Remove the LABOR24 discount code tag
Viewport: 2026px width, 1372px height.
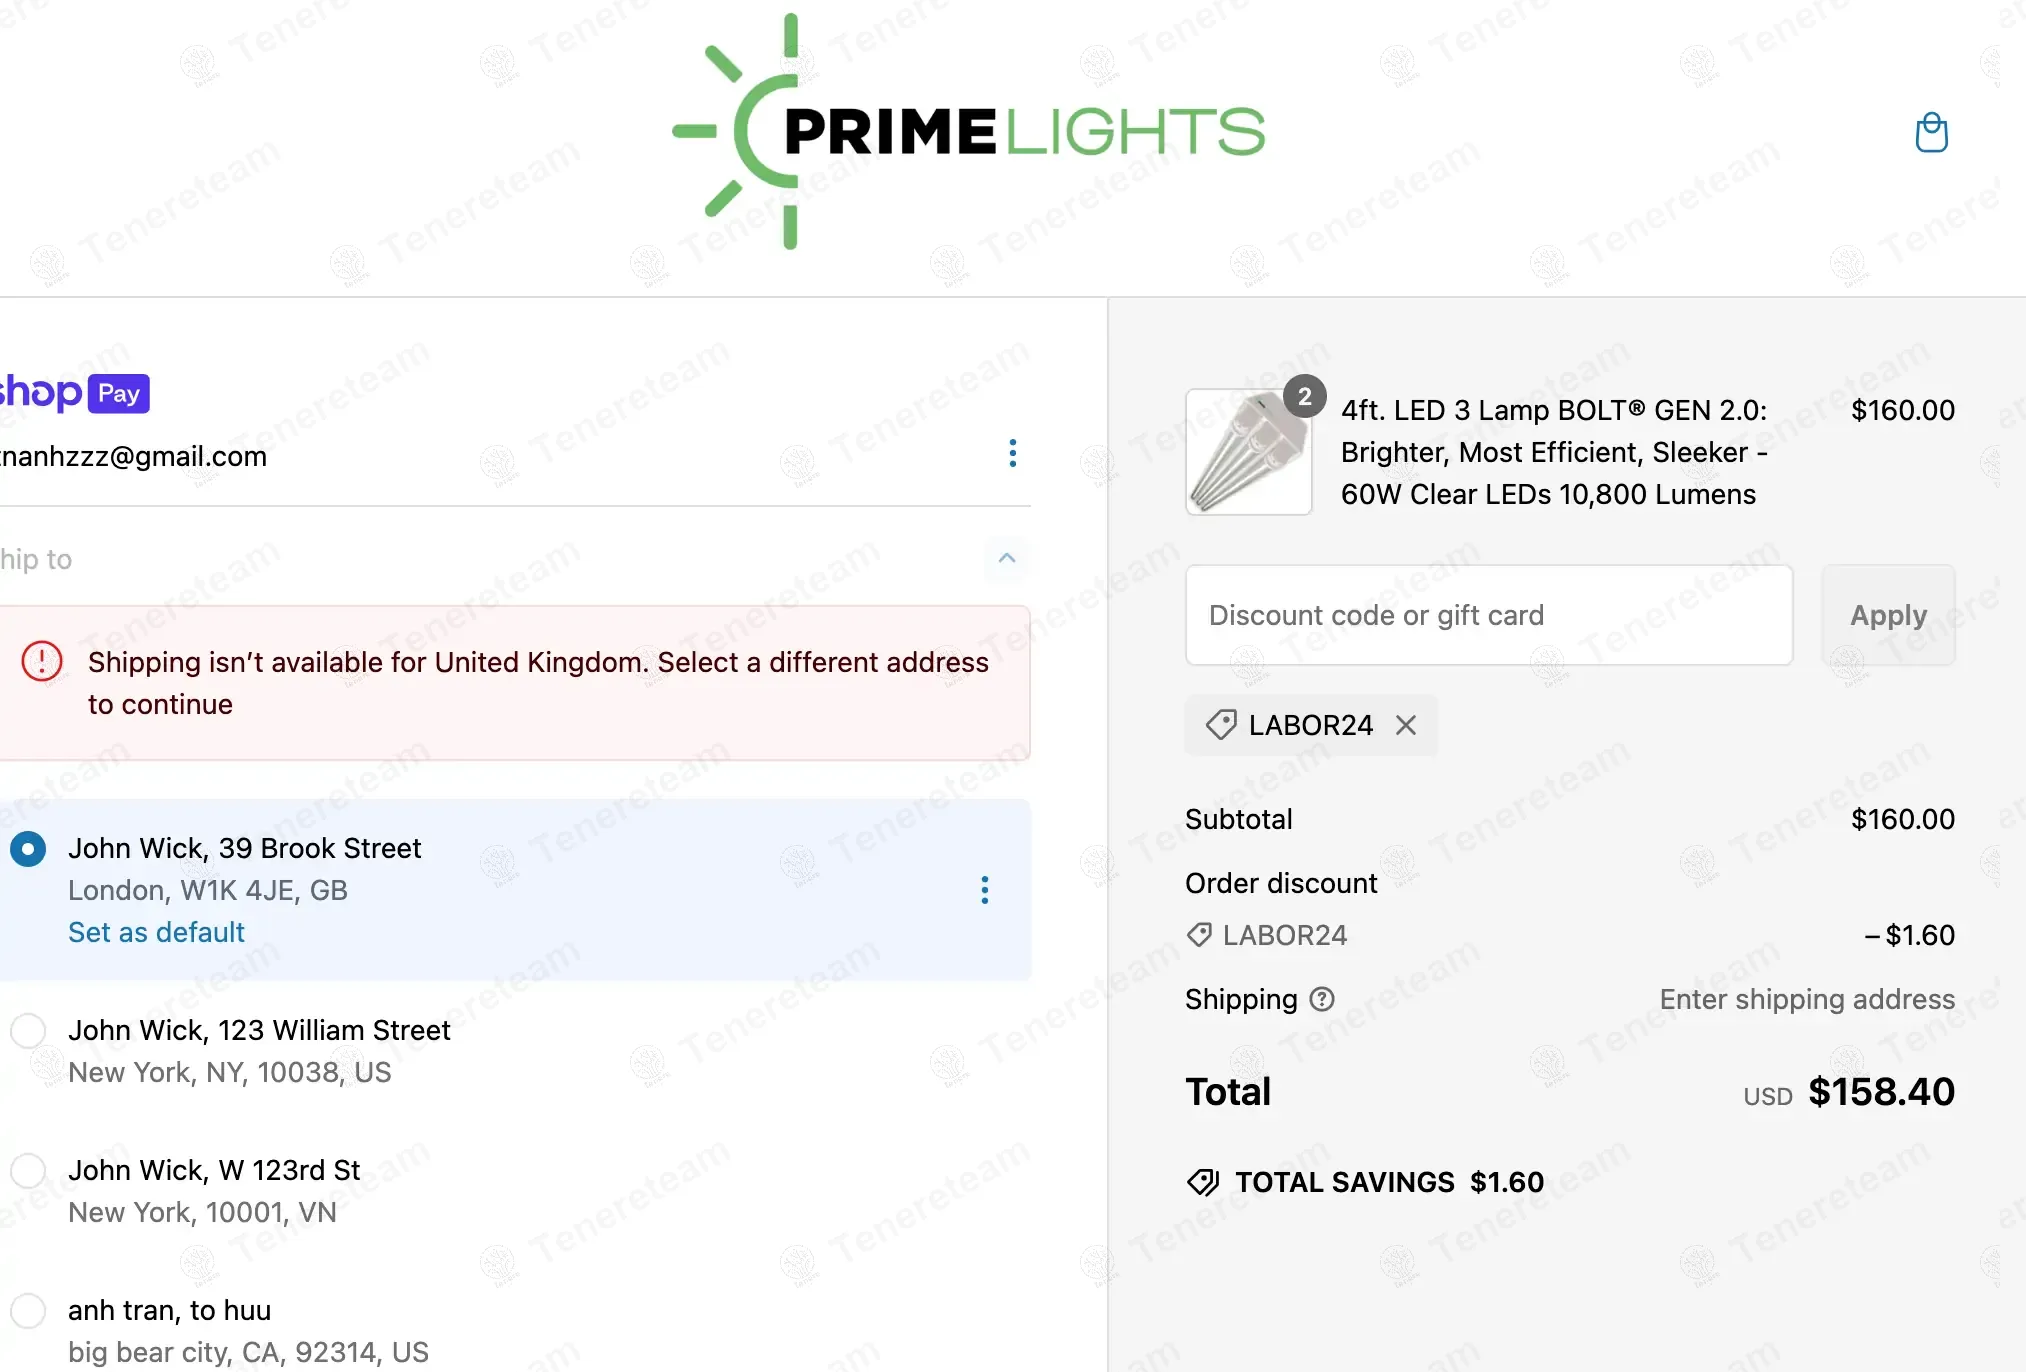(1406, 725)
